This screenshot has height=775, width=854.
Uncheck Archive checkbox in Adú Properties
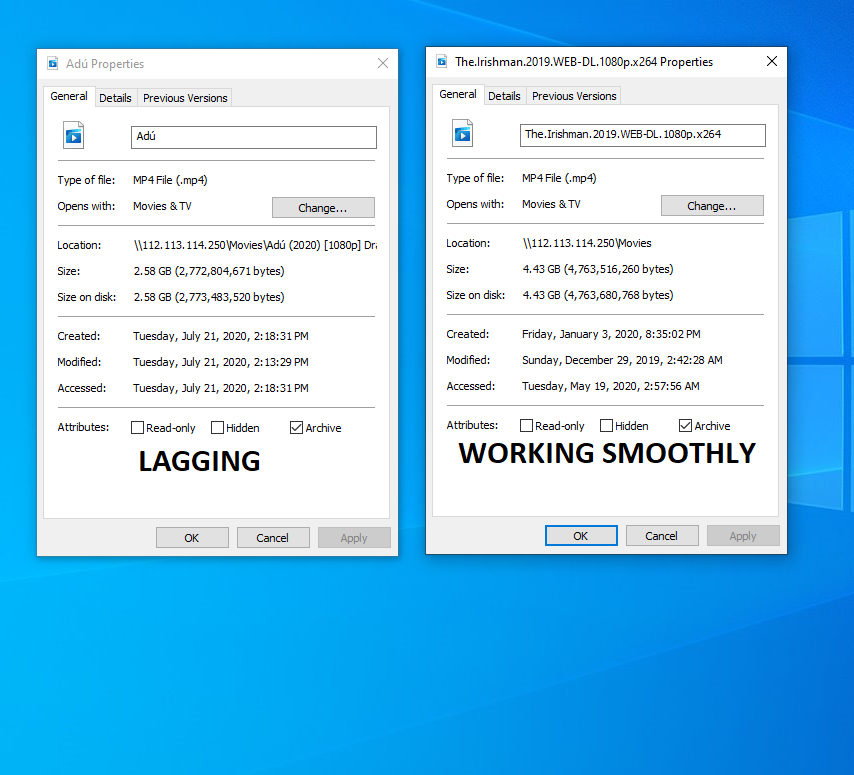pyautogui.click(x=296, y=428)
